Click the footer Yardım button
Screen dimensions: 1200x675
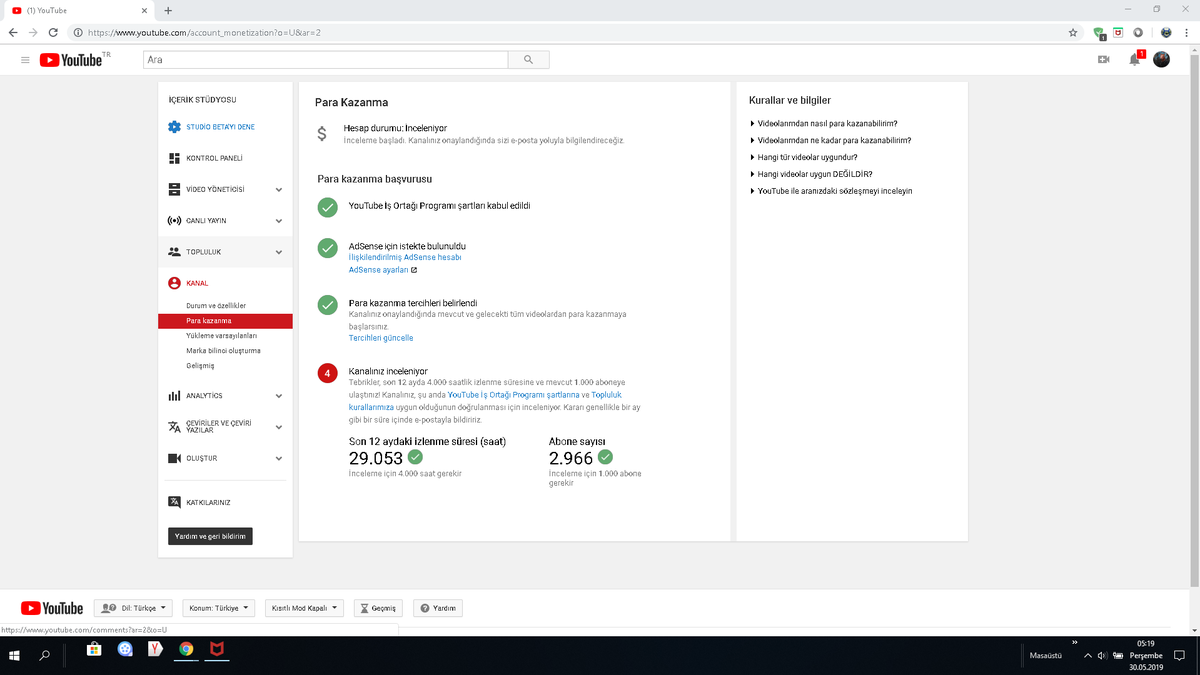click(437, 608)
